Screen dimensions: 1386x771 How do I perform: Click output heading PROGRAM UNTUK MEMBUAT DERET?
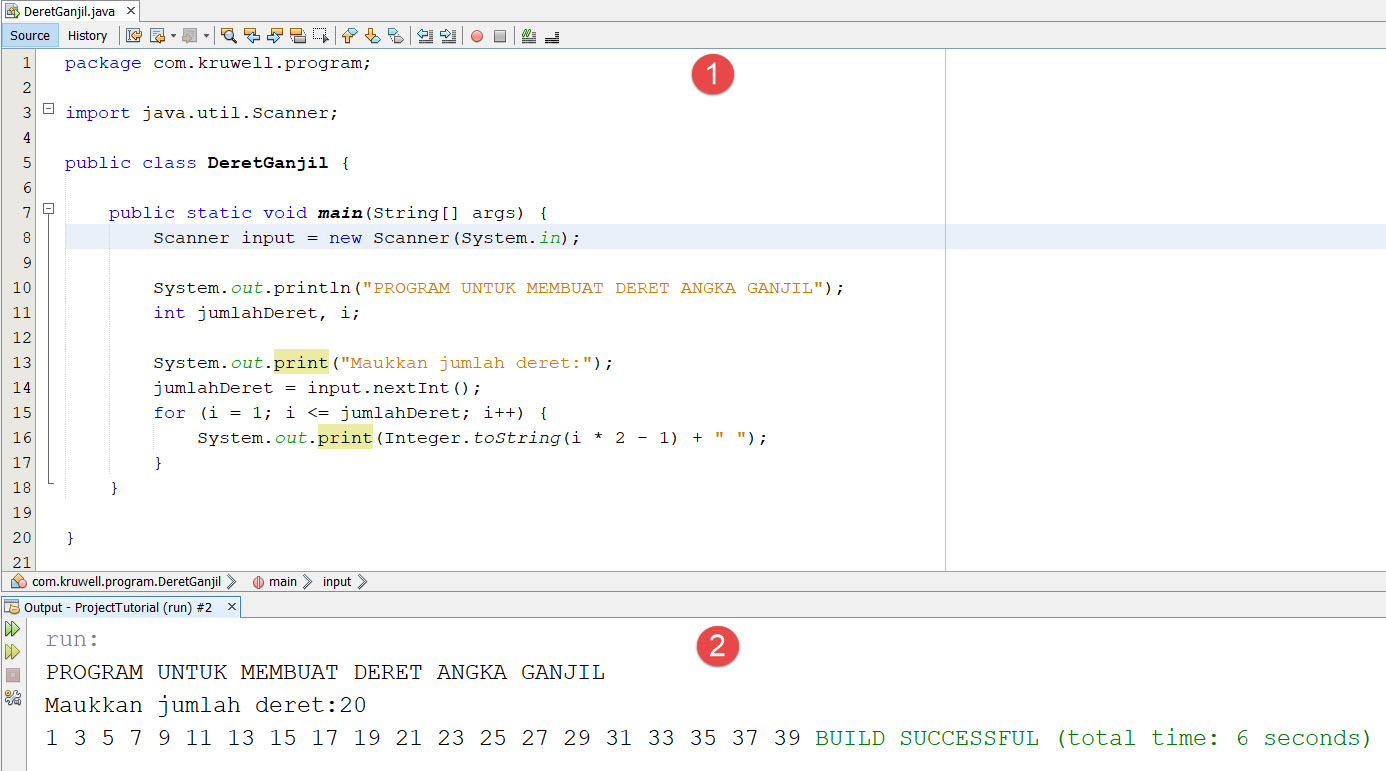[325, 672]
